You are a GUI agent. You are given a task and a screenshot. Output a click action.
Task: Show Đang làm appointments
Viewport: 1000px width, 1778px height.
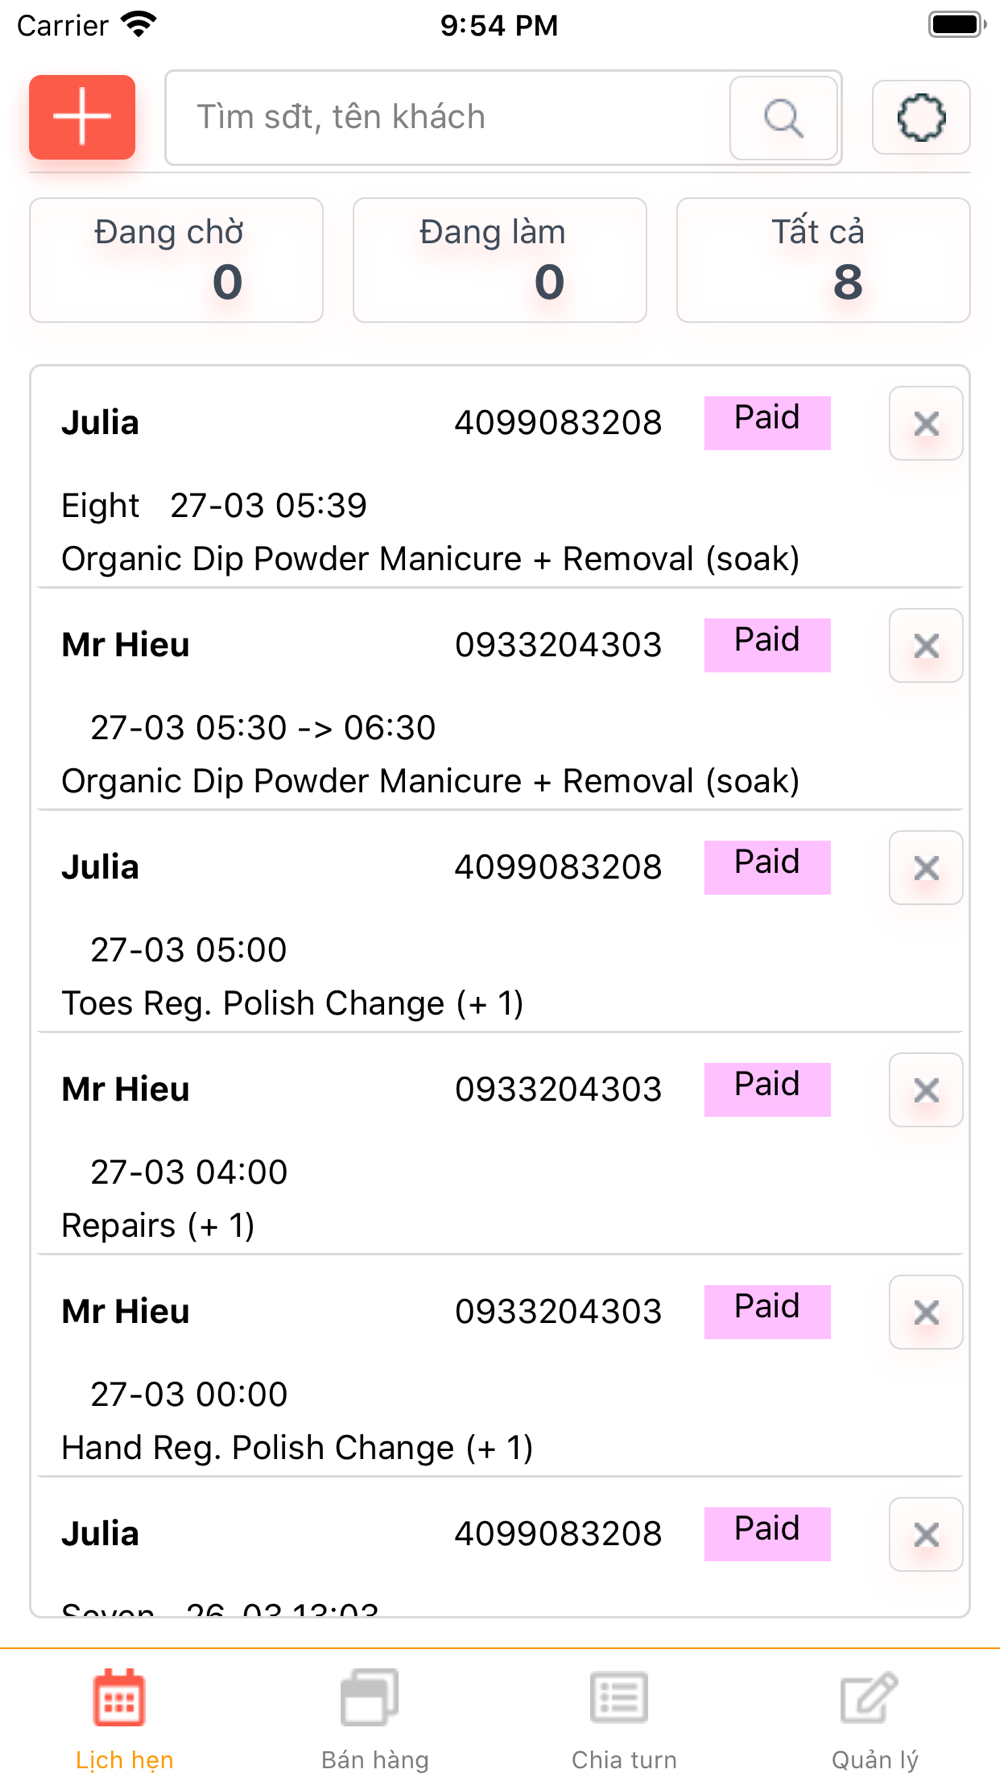(x=499, y=260)
